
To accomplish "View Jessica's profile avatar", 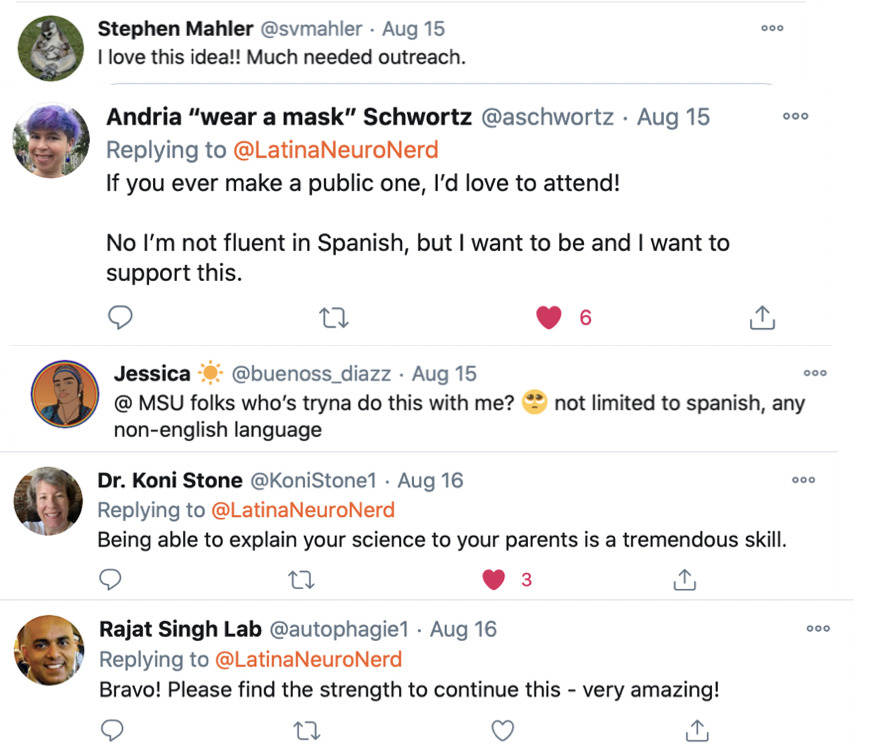I will 64,394.
